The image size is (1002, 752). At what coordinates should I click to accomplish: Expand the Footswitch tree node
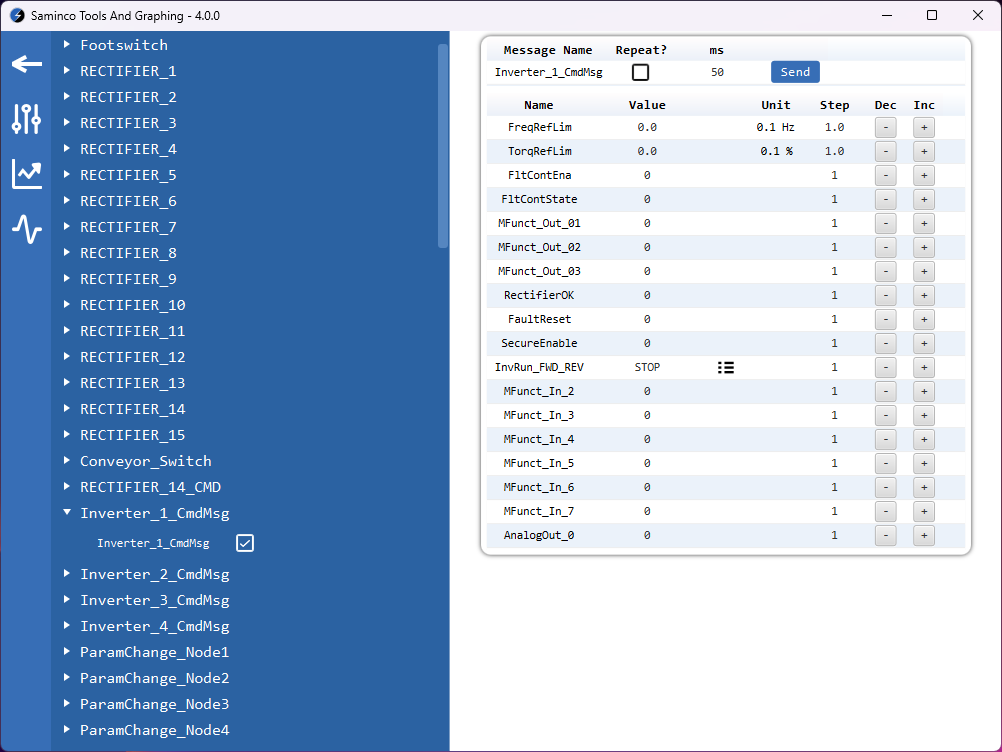click(66, 45)
